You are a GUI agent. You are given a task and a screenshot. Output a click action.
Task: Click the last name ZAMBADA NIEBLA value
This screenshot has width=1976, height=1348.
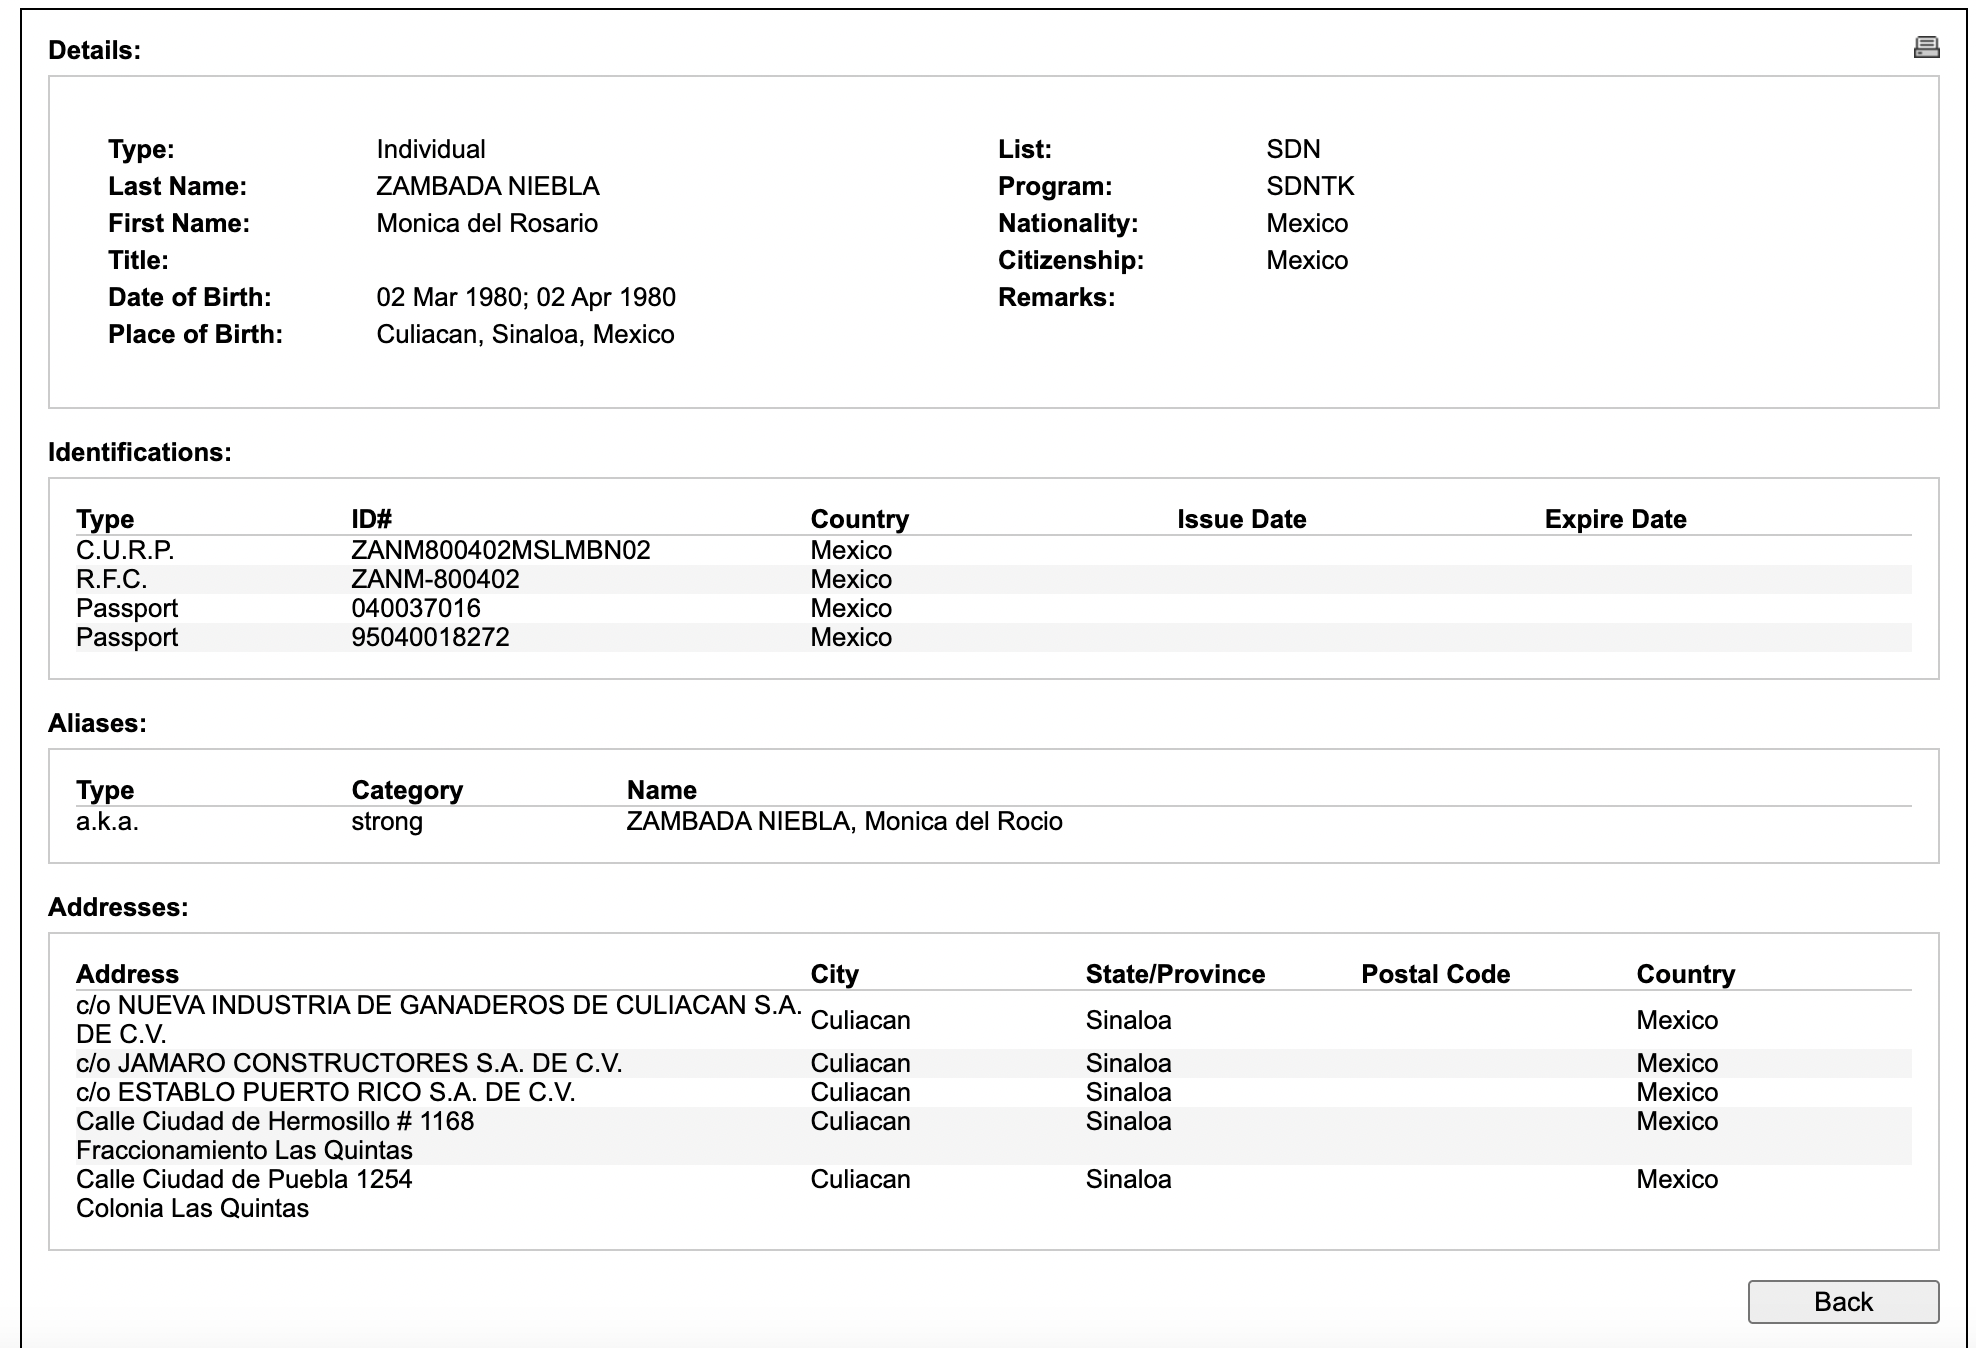[x=487, y=186]
